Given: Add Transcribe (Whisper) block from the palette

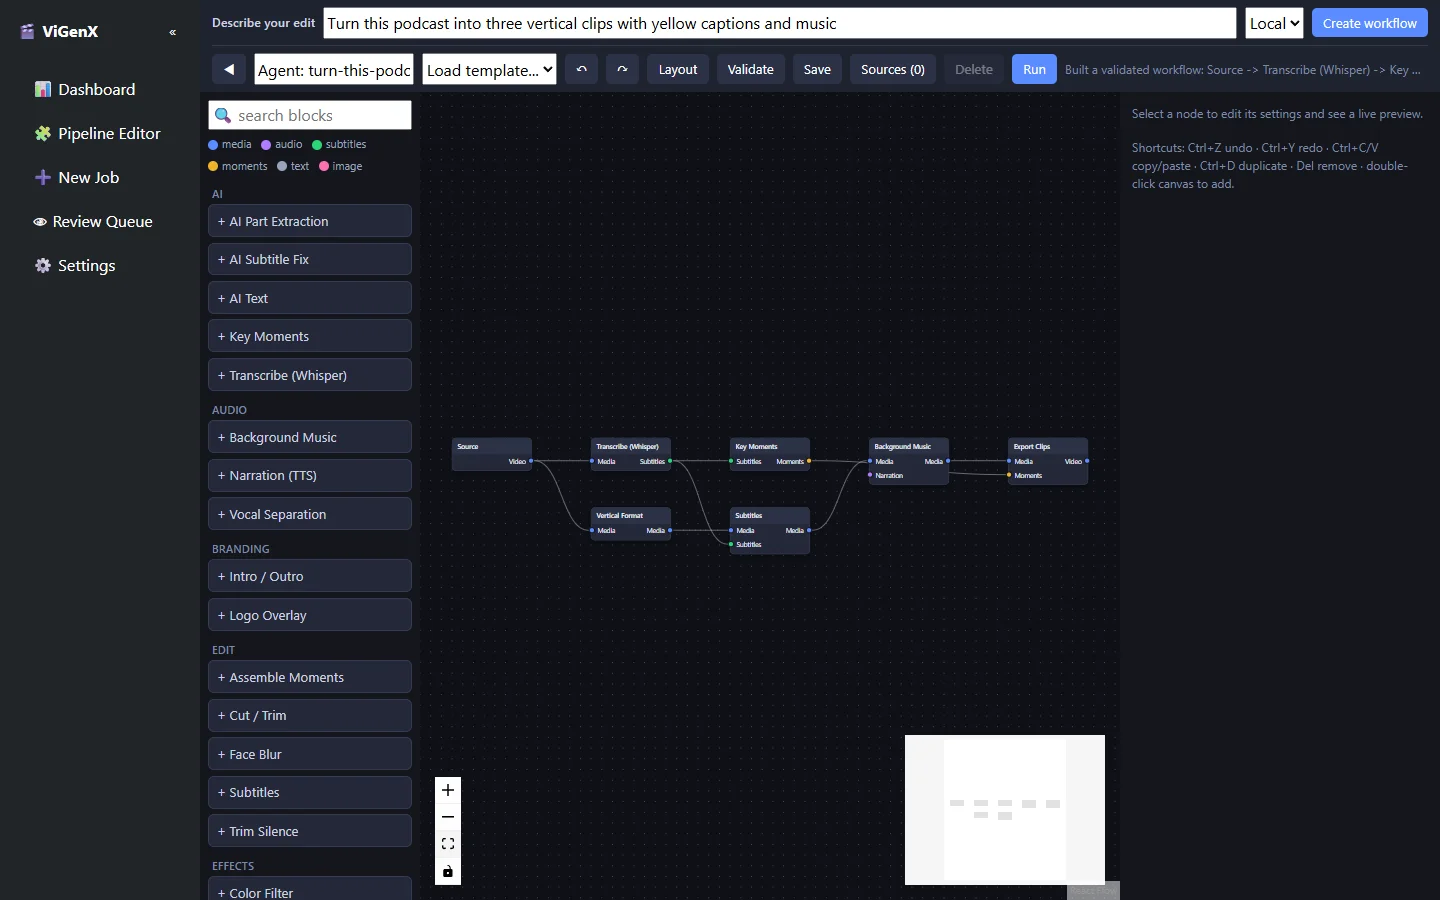Looking at the screenshot, I should pyautogui.click(x=310, y=375).
